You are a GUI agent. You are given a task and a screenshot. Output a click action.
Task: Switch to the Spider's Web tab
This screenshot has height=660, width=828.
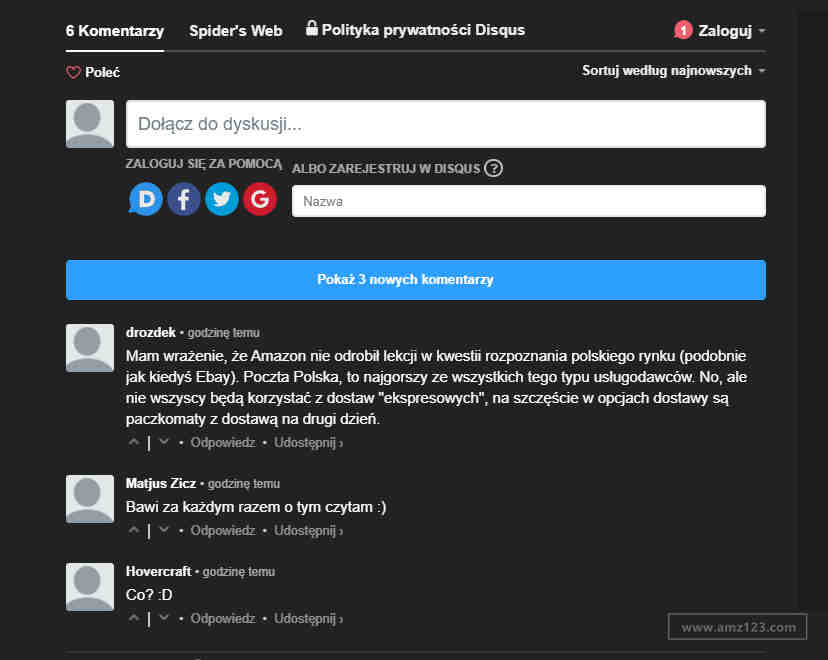coord(236,31)
